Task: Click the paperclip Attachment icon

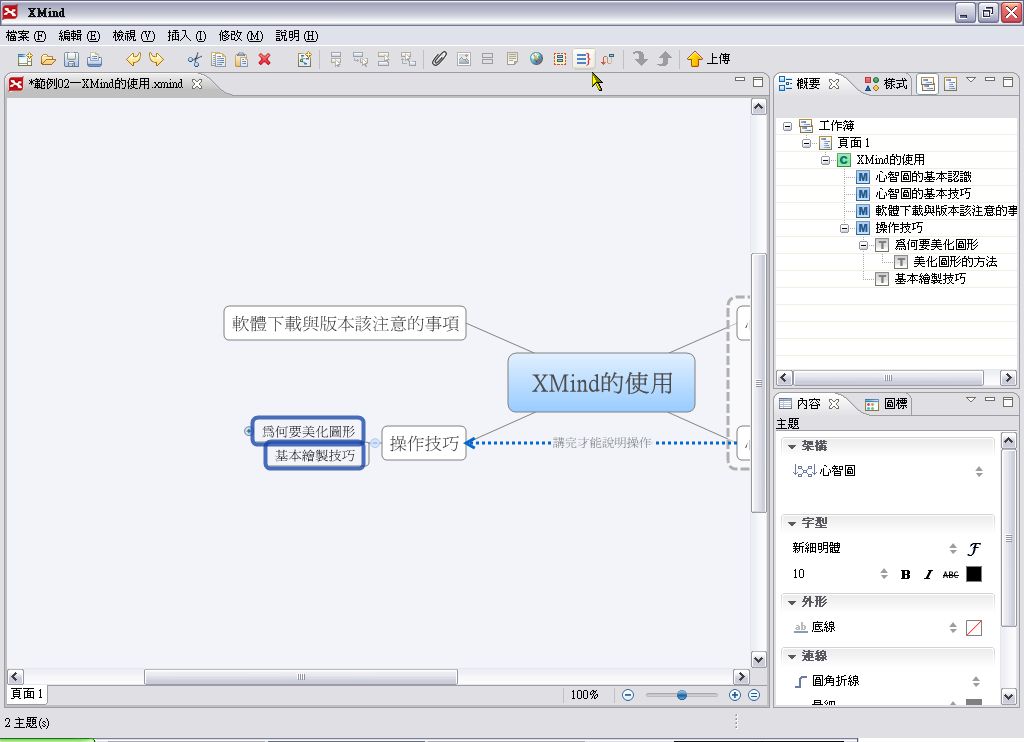Action: pos(440,59)
